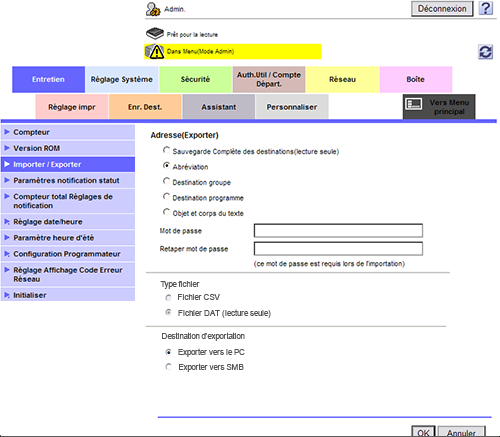Image resolution: width=500 pixels, height=437 pixels.
Task: Open the Assistant tab
Action: click(x=219, y=107)
